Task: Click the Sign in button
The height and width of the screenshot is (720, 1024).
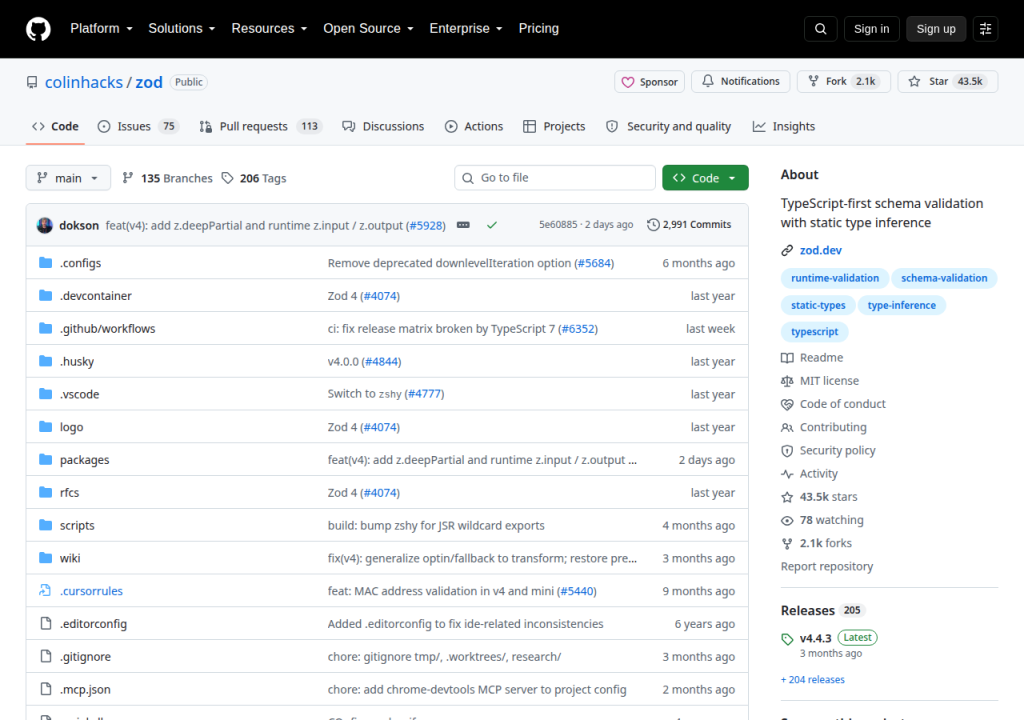Action: (871, 29)
